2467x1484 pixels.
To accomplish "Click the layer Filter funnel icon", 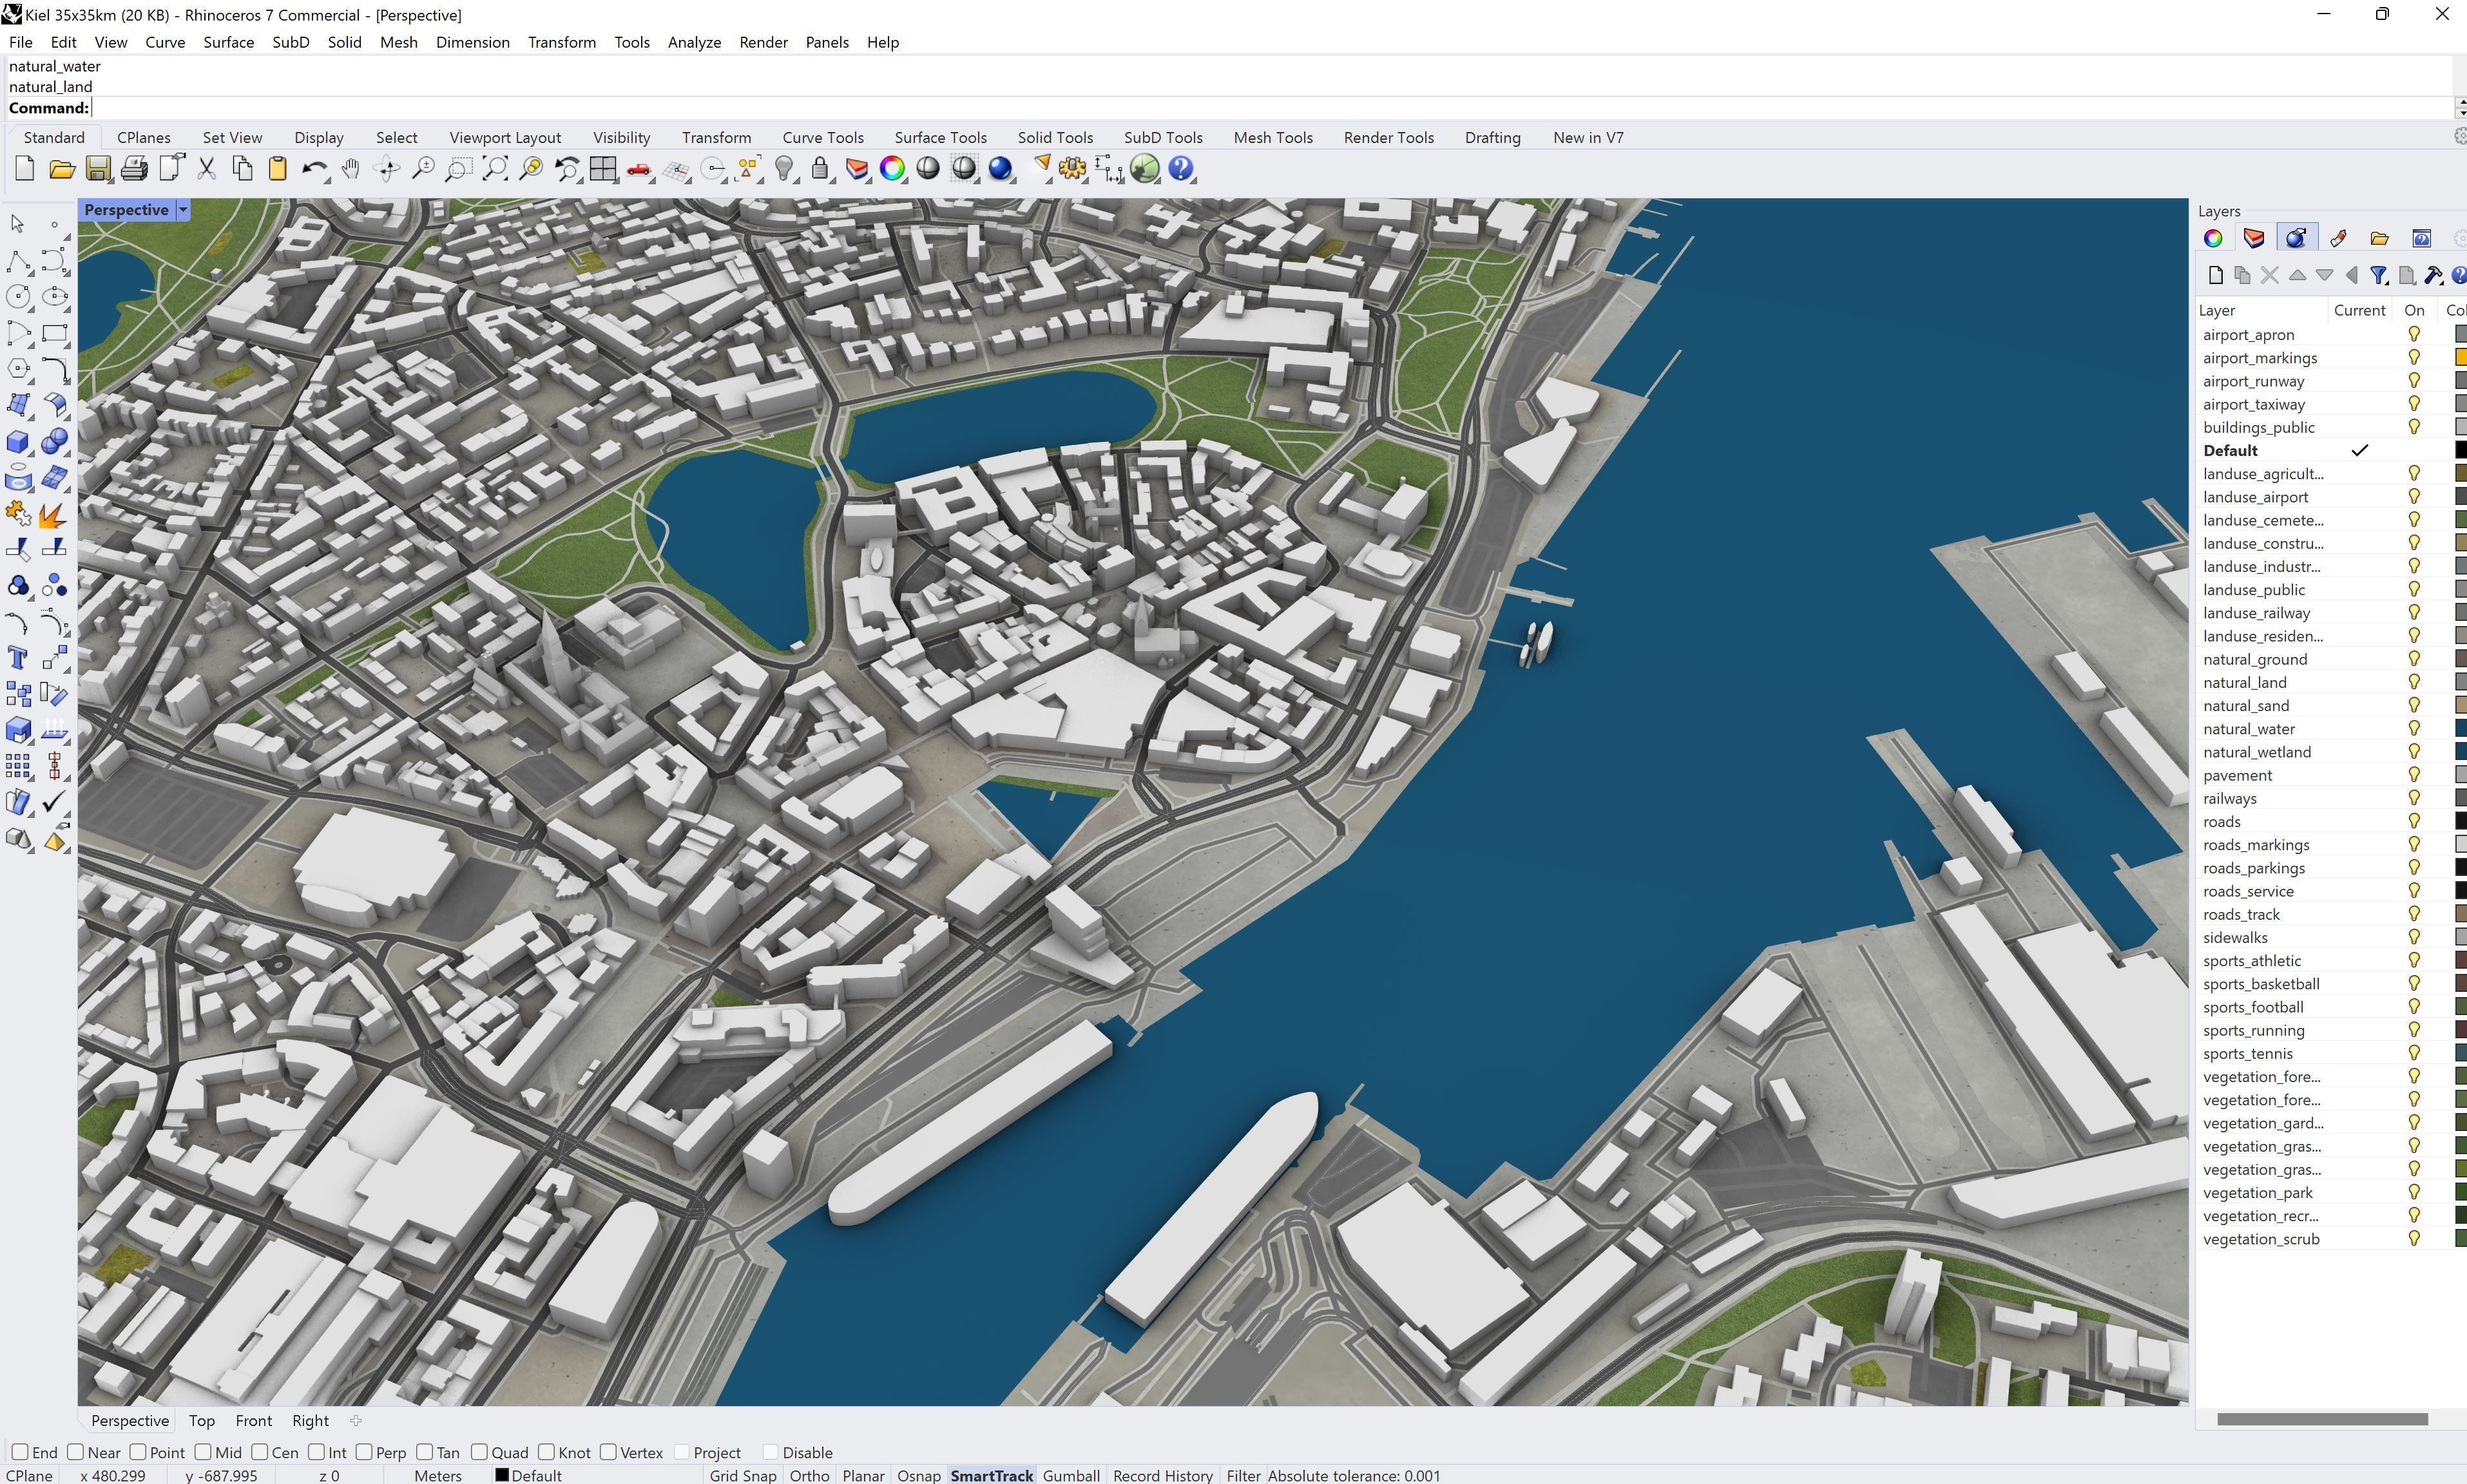I will pos(2379,275).
